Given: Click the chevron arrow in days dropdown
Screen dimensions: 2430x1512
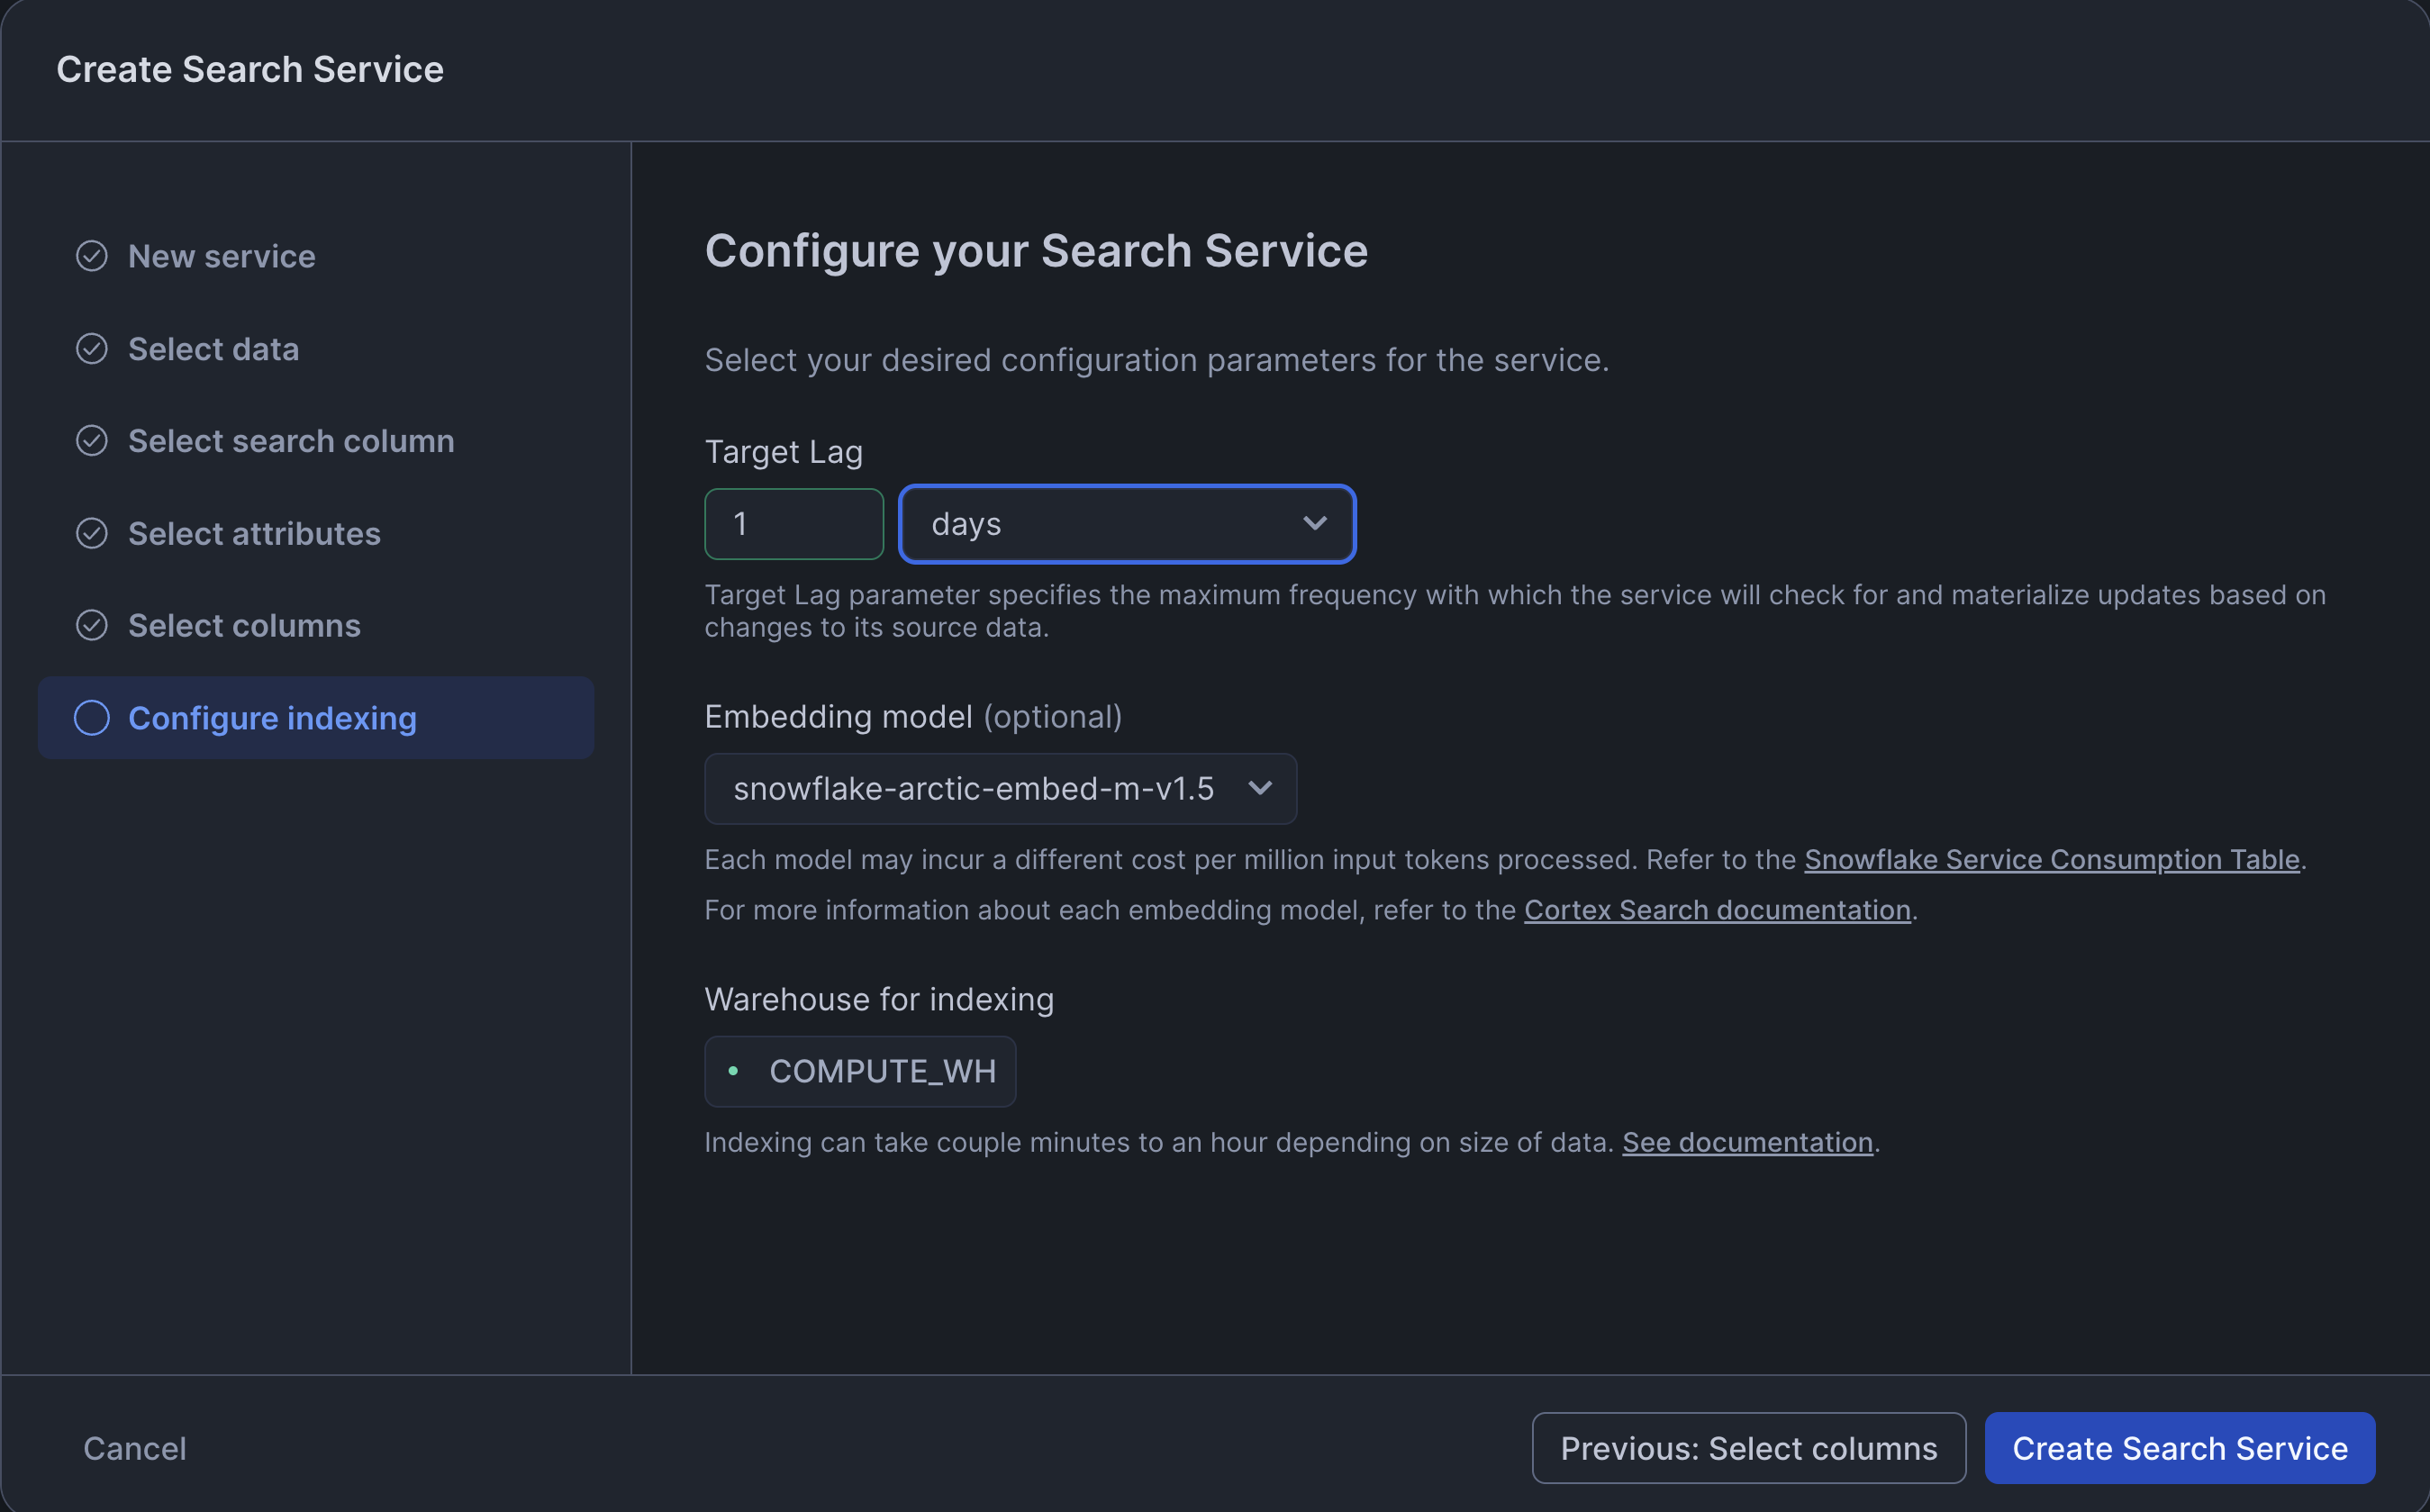Looking at the screenshot, I should [1314, 523].
